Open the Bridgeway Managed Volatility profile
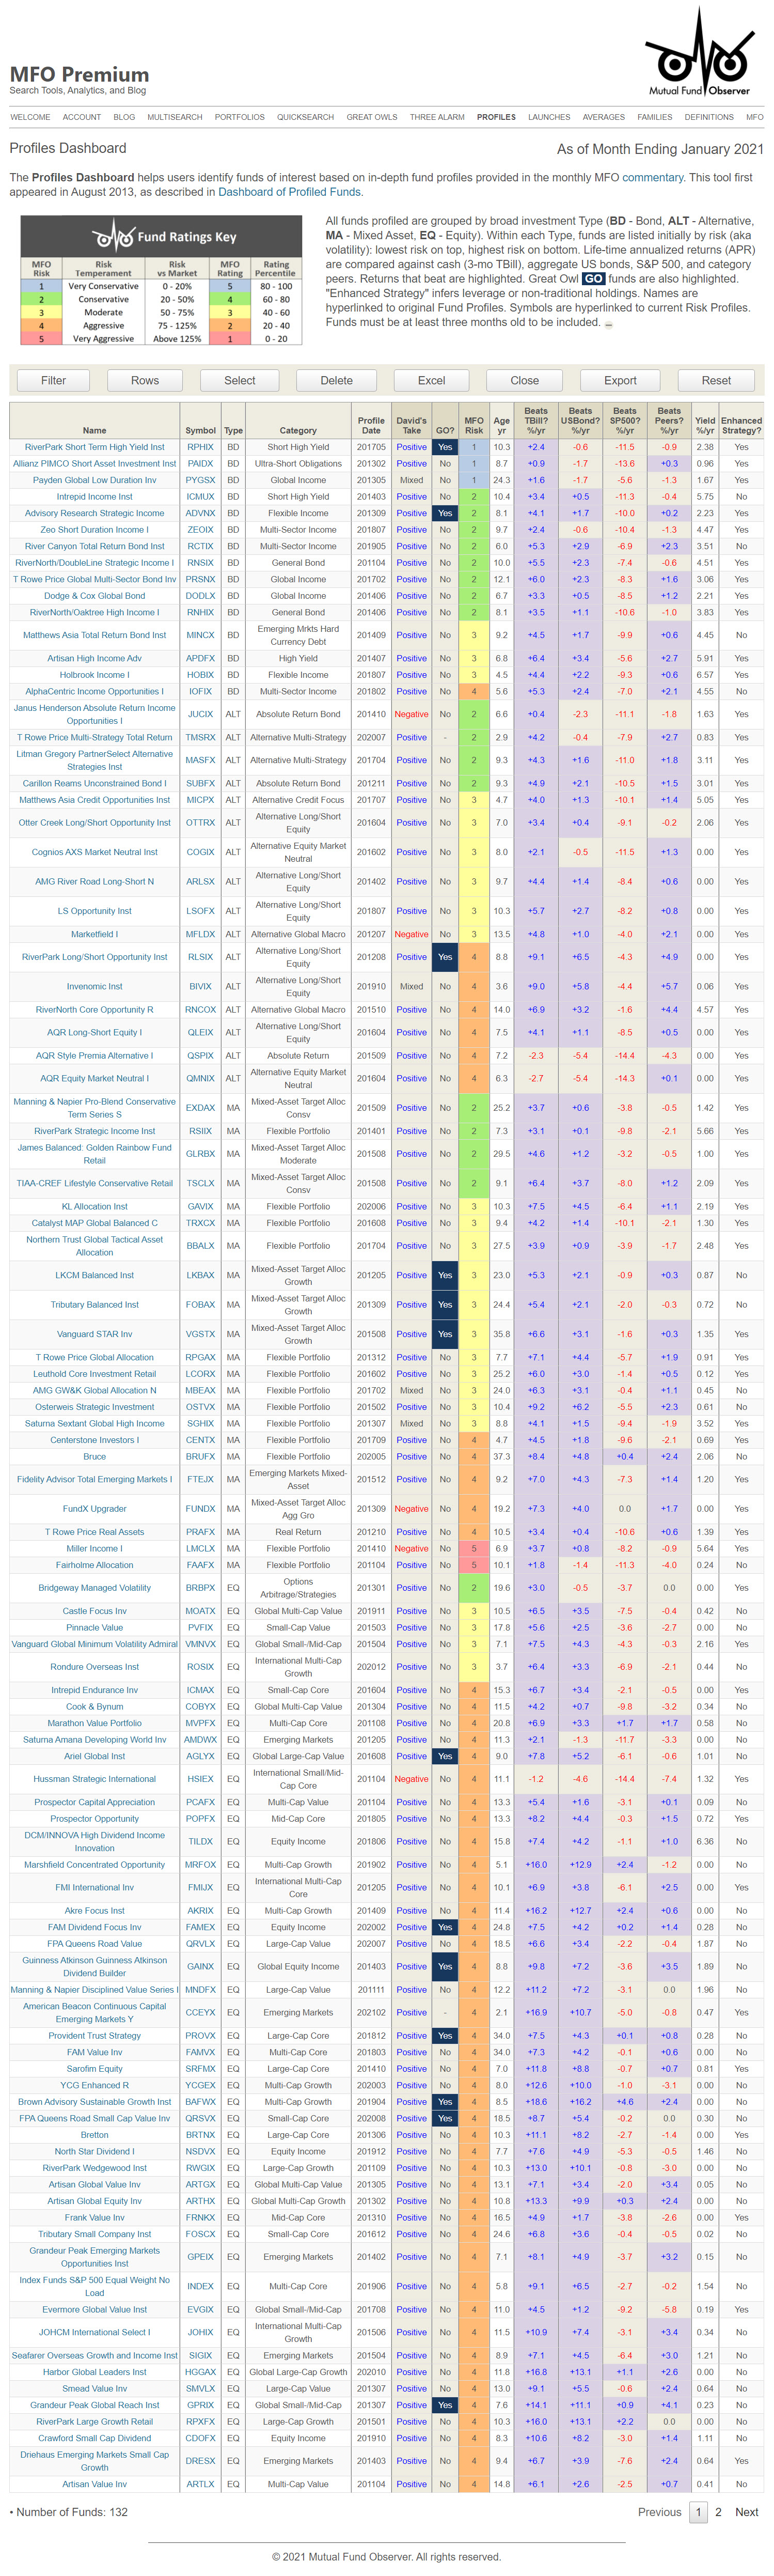This screenshot has width=774, height=2576. coord(94,1588)
